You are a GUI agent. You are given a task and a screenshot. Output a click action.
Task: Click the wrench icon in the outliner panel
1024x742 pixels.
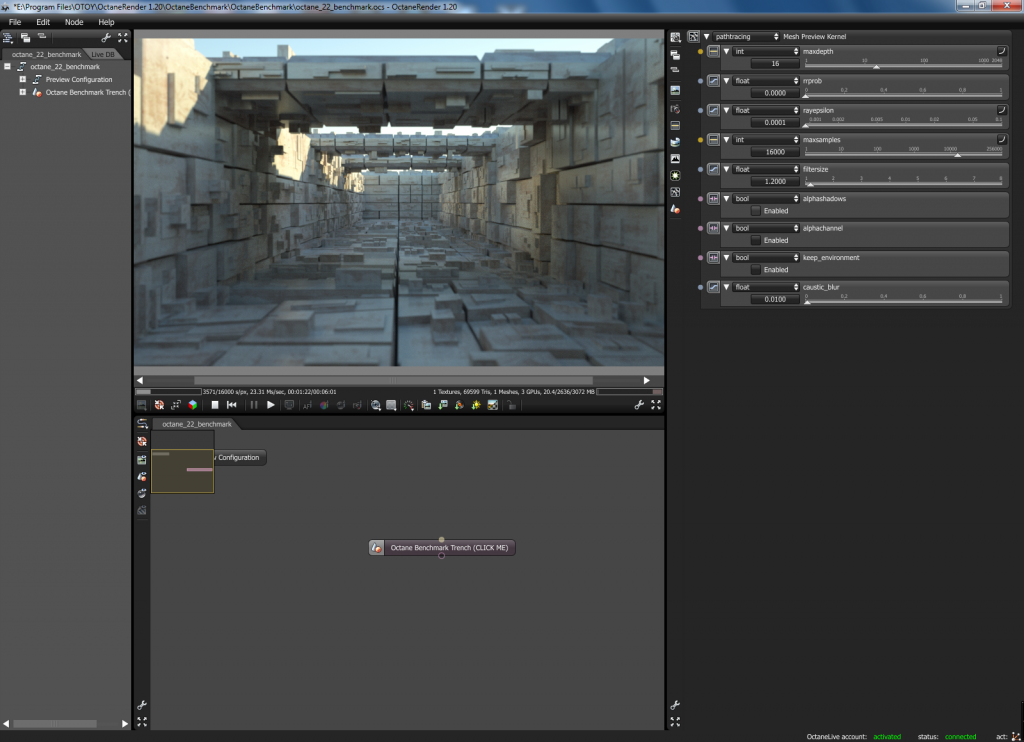point(106,38)
